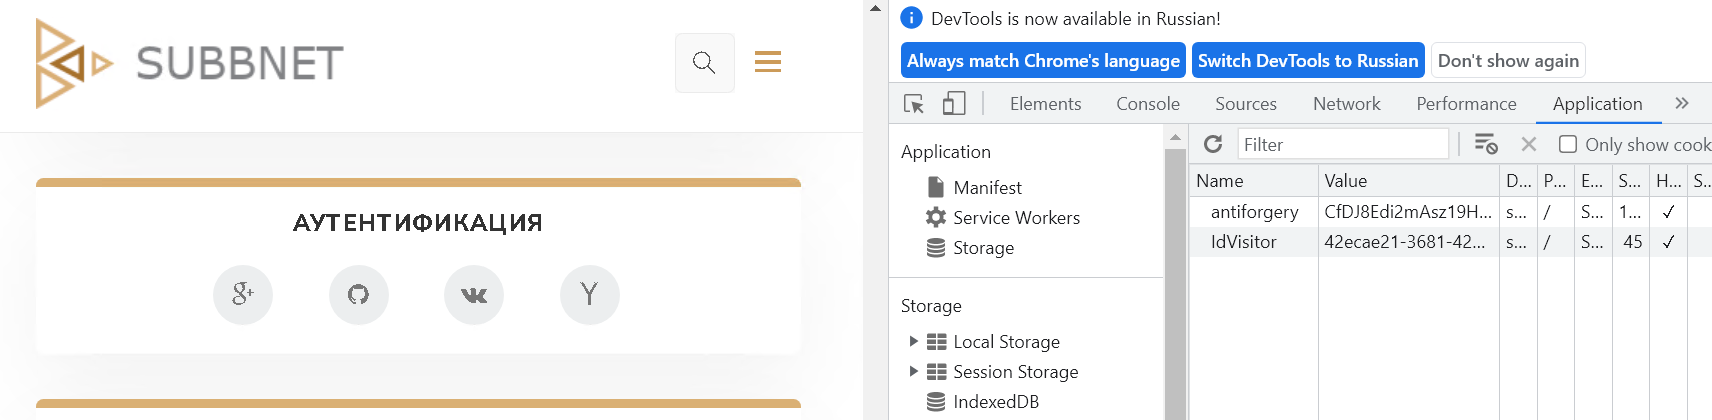Toggle the device toolbar icon
The height and width of the screenshot is (420, 1712).
[x=954, y=104]
